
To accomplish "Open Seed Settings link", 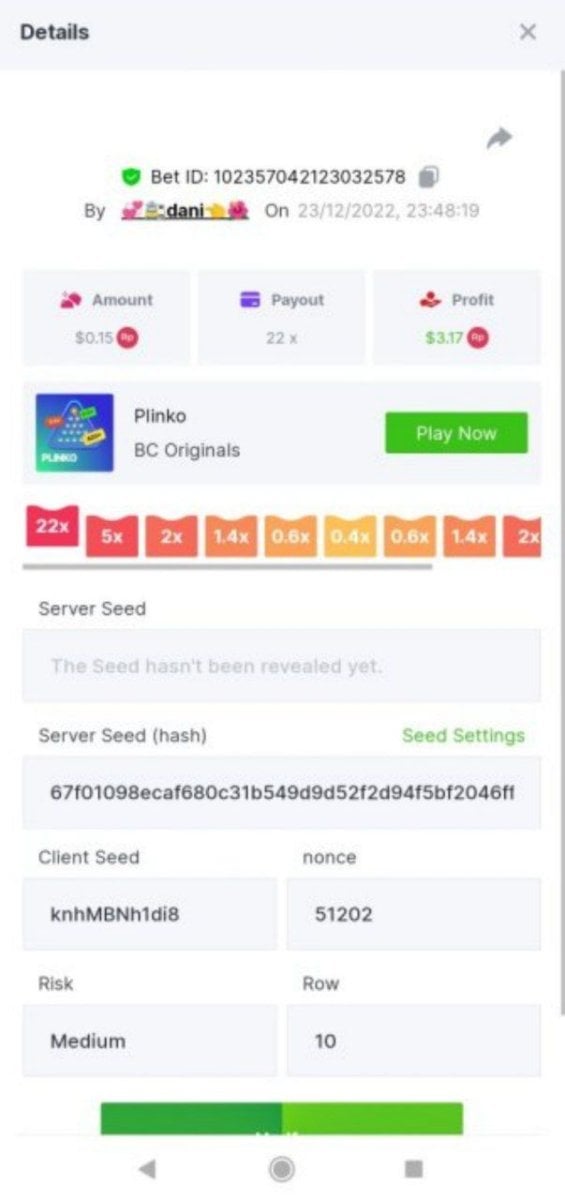I will click(463, 735).
